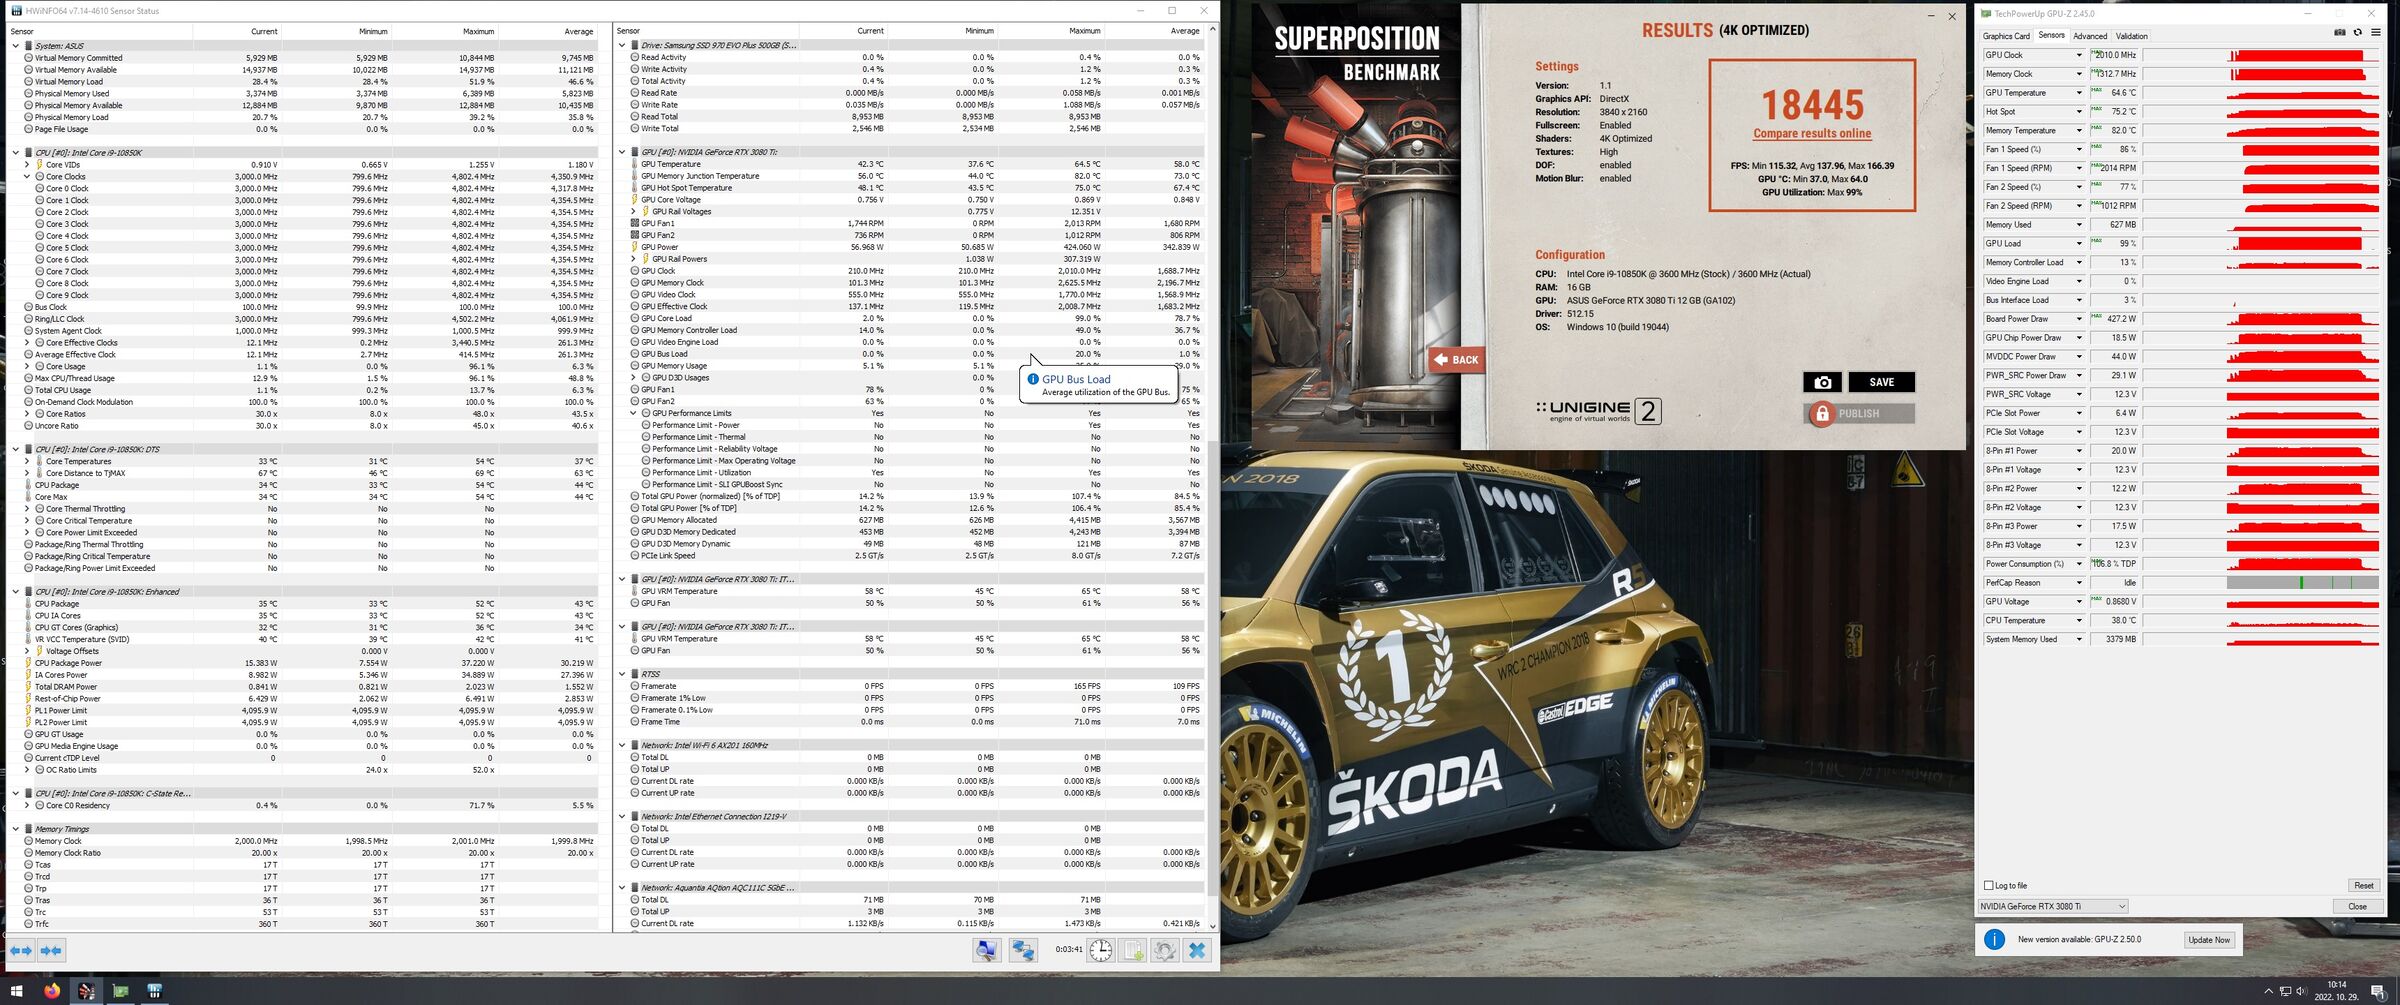The width and height of the screenshot is (2400, 1005).
Task: Open GPU Clock sensor dropdown in GPU-Z
Action: (x=2078, y=55)
